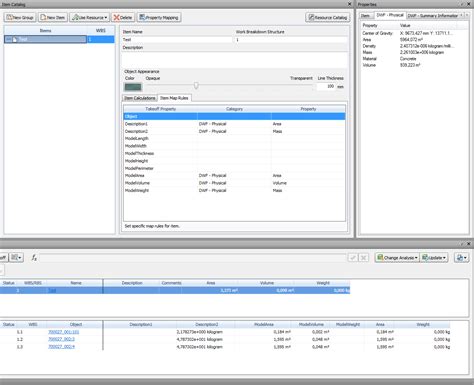Open the object color swatch
474x385 pixels.
tap(133, 87)
